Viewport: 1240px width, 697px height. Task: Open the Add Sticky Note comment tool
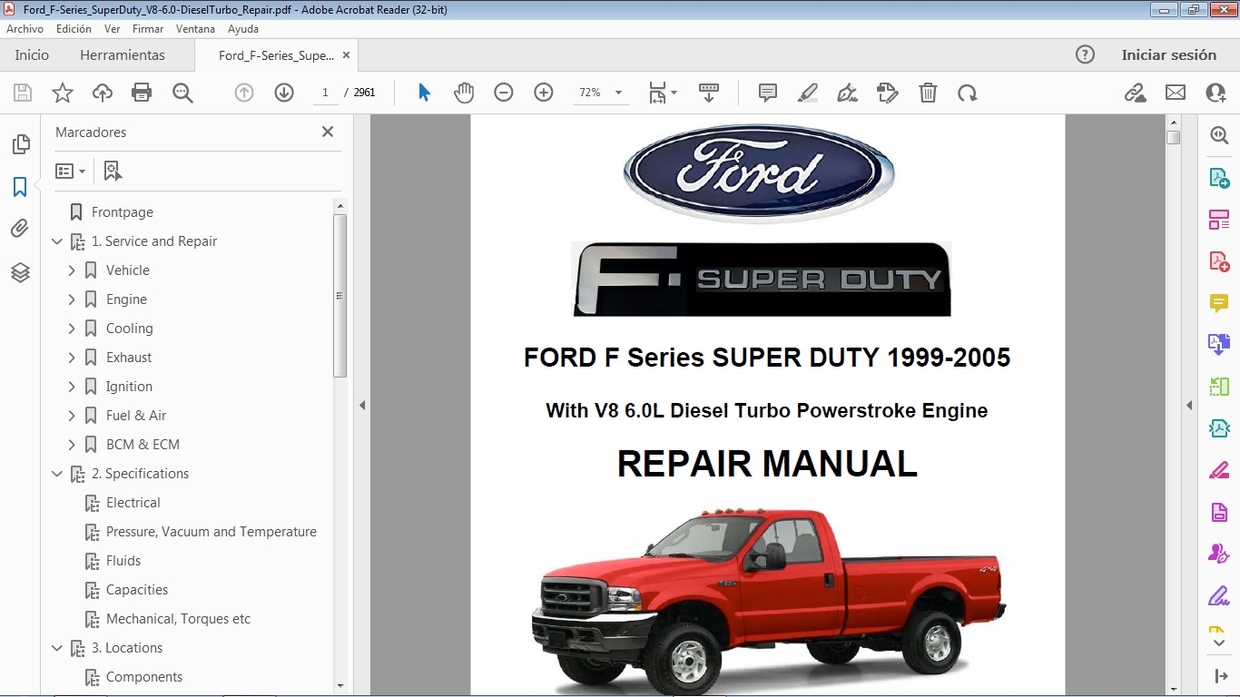767,92
